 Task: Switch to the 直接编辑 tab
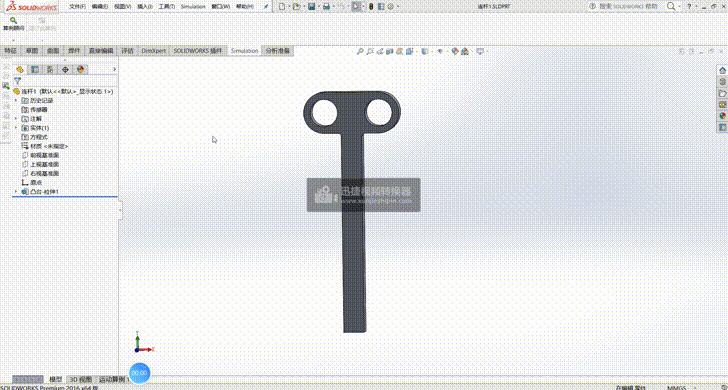click(101, 51)
